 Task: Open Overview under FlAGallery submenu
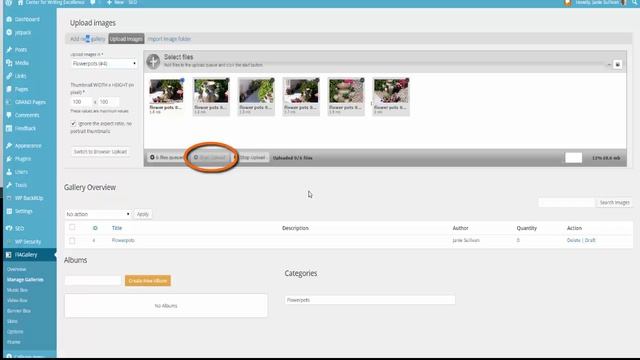click(x=16, y=269)
